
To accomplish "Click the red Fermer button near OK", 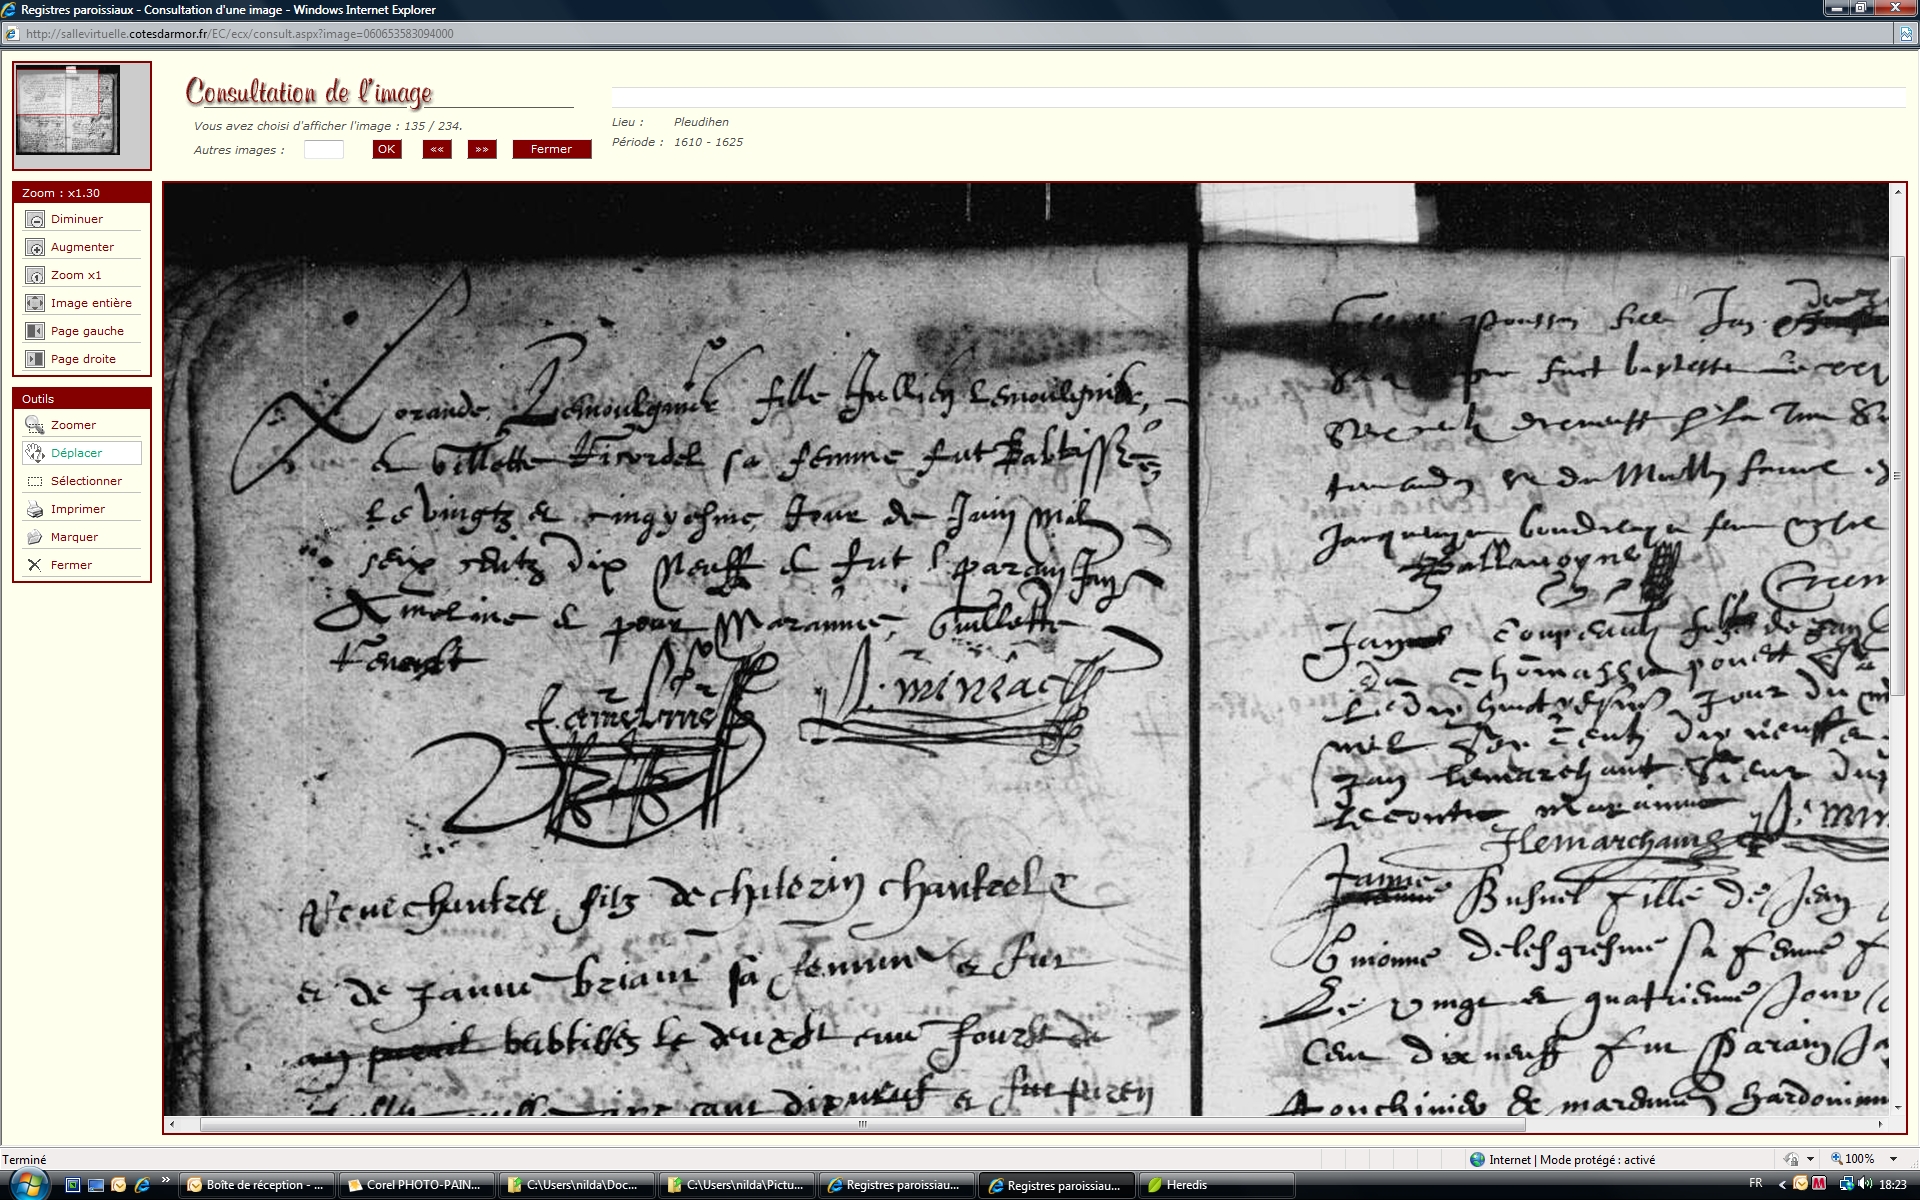I will pyautogui.click(x=551, y=149).
